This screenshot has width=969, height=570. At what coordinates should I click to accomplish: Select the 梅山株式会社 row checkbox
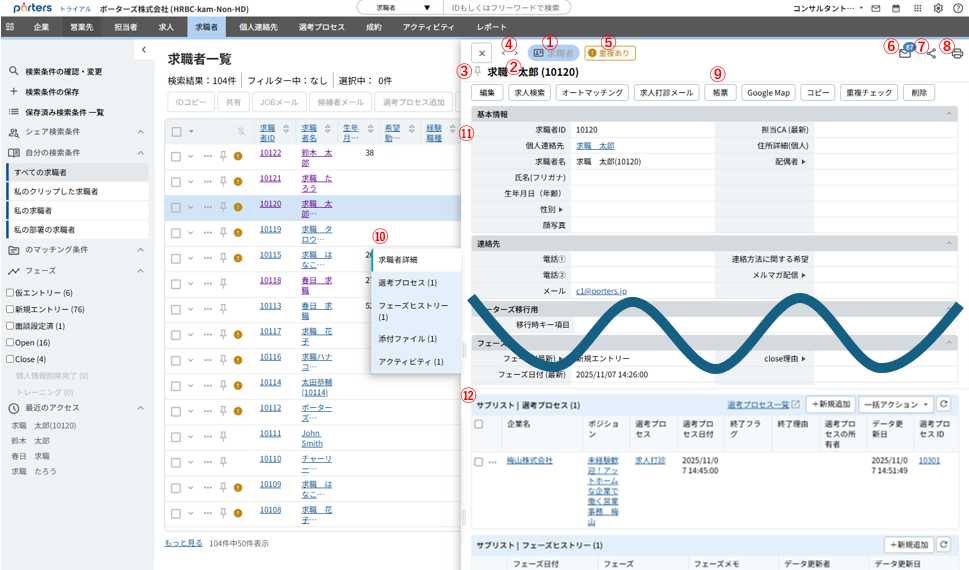(478, 461)
